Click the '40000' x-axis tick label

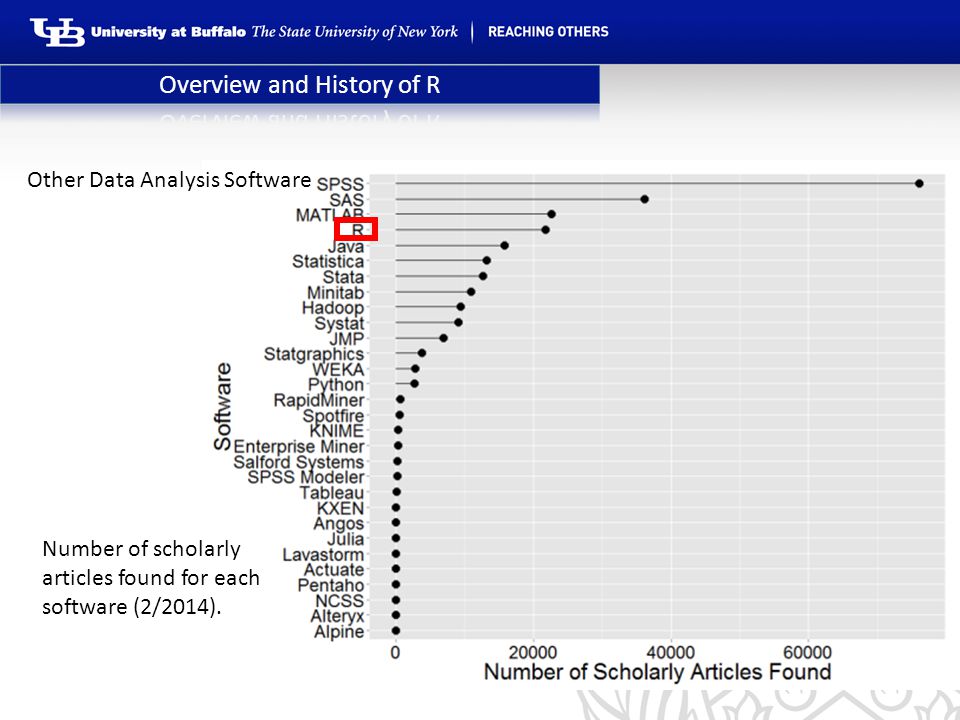click(670, 653)
